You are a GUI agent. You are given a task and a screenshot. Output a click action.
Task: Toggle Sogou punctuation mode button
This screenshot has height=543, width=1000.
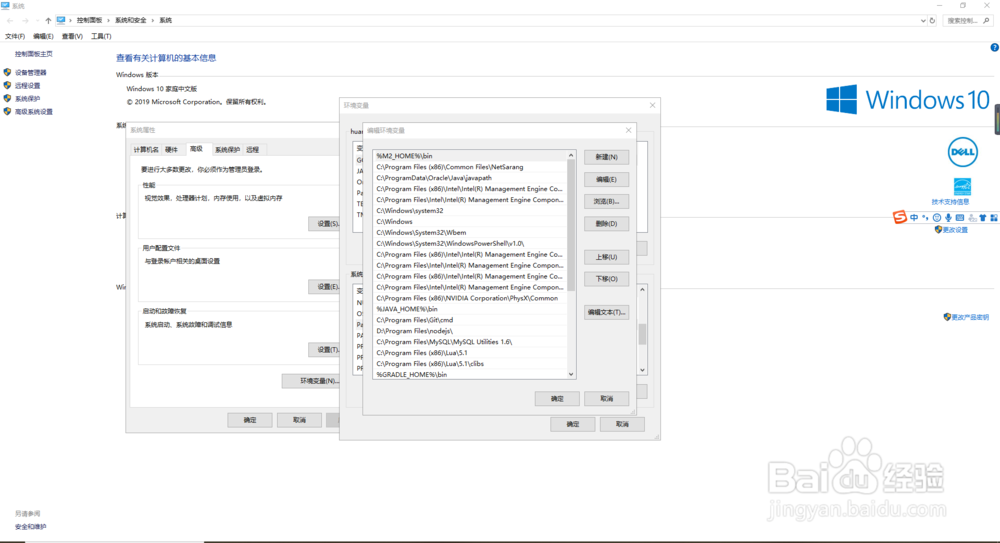coord(925,218)
